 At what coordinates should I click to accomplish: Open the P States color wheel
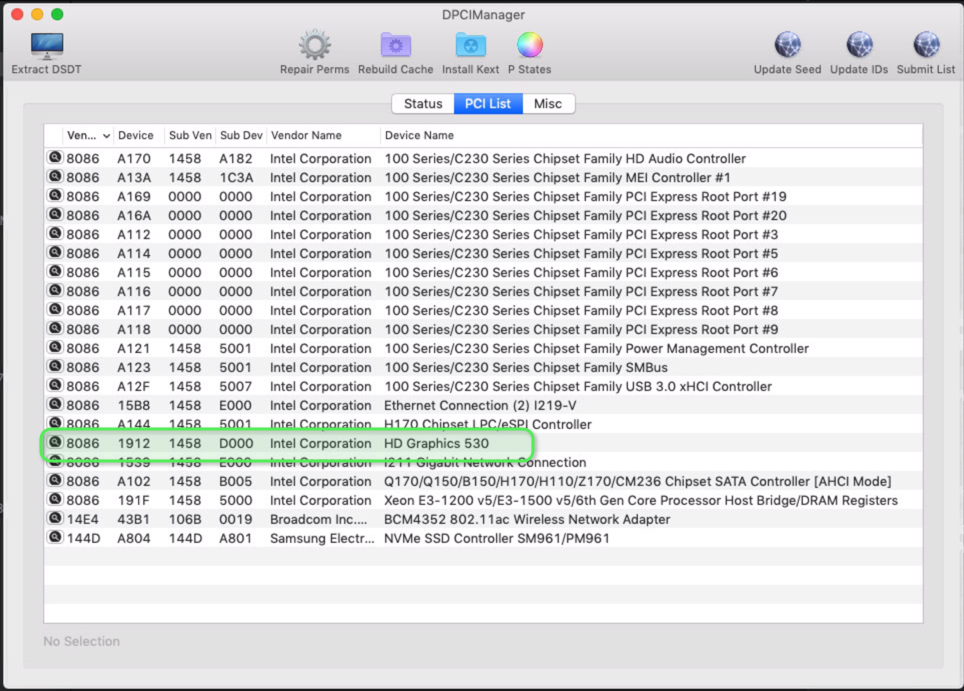coord(529,46)
